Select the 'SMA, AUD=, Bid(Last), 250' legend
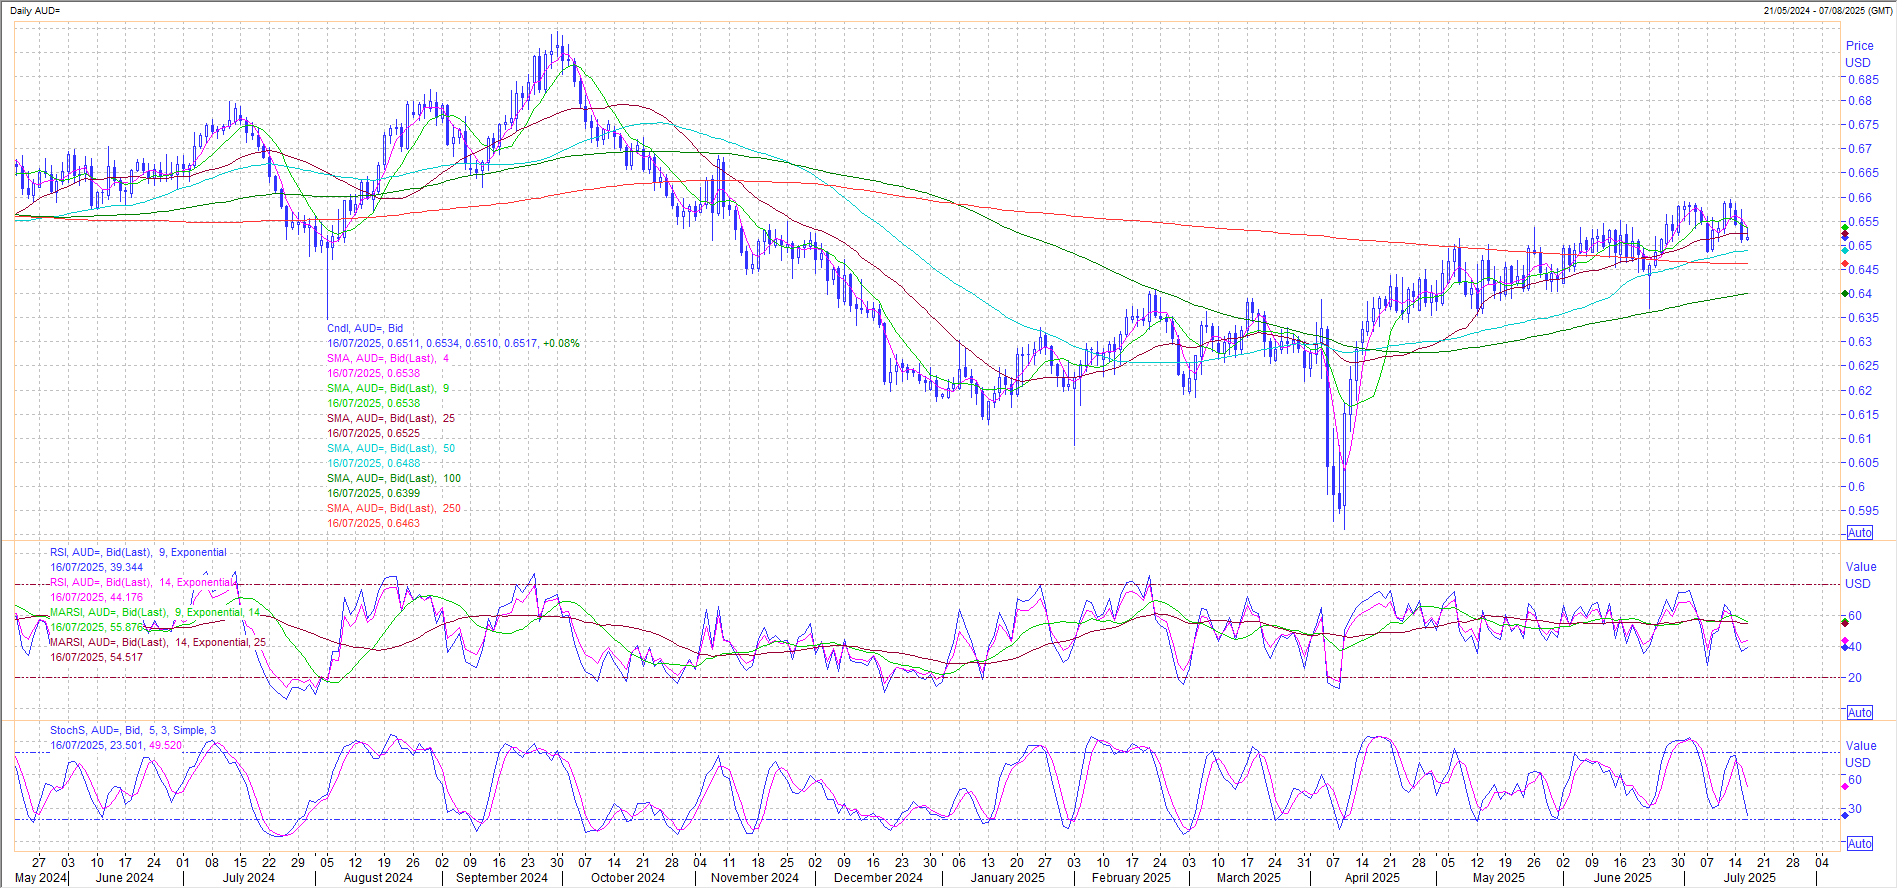 (x=394, y=508)
